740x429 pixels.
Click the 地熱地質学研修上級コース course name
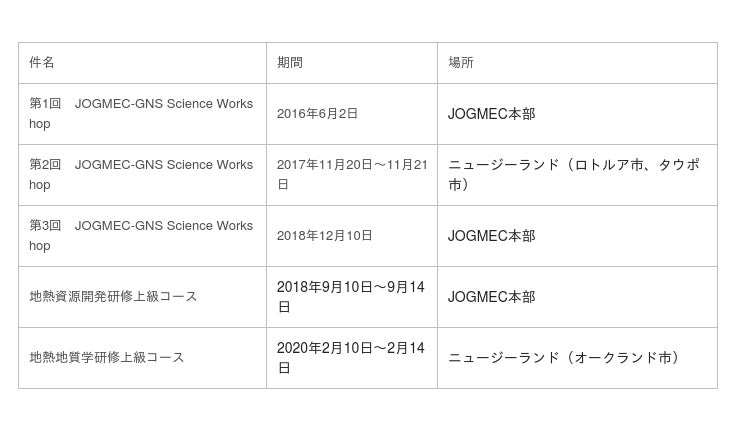point(107,358)
